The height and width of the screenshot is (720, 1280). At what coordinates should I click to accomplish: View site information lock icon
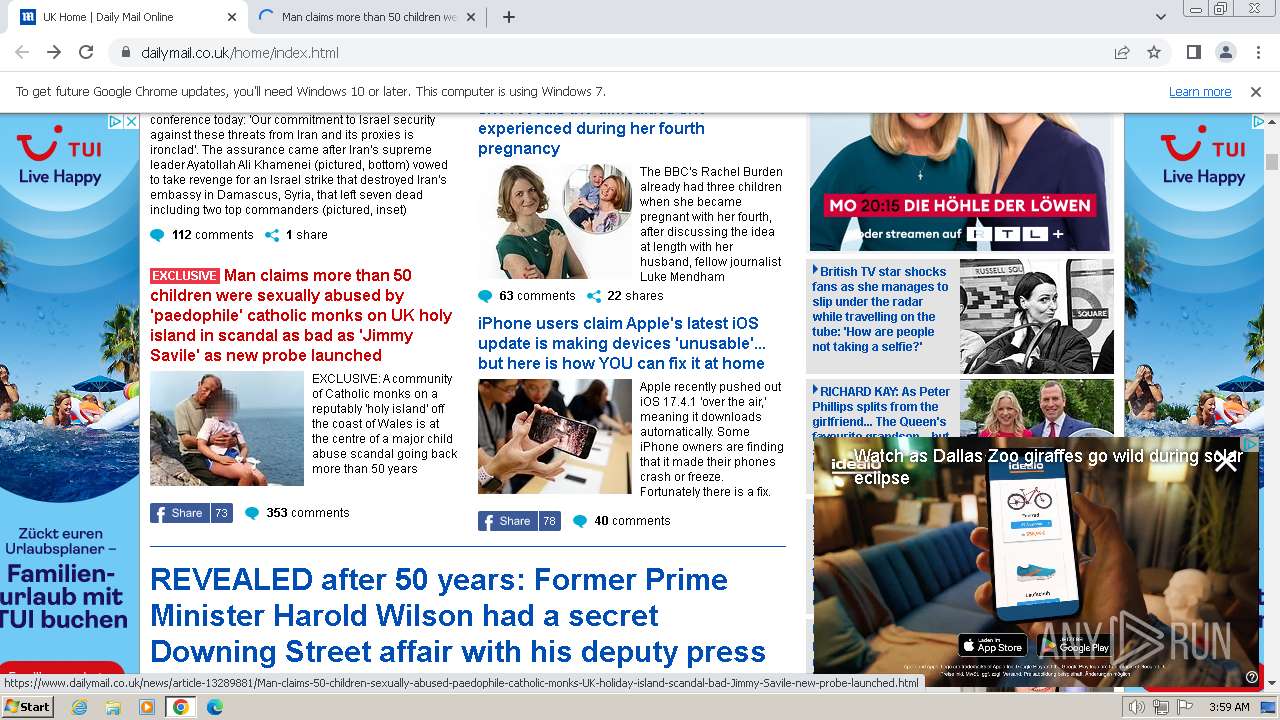[x=125, y=52]
